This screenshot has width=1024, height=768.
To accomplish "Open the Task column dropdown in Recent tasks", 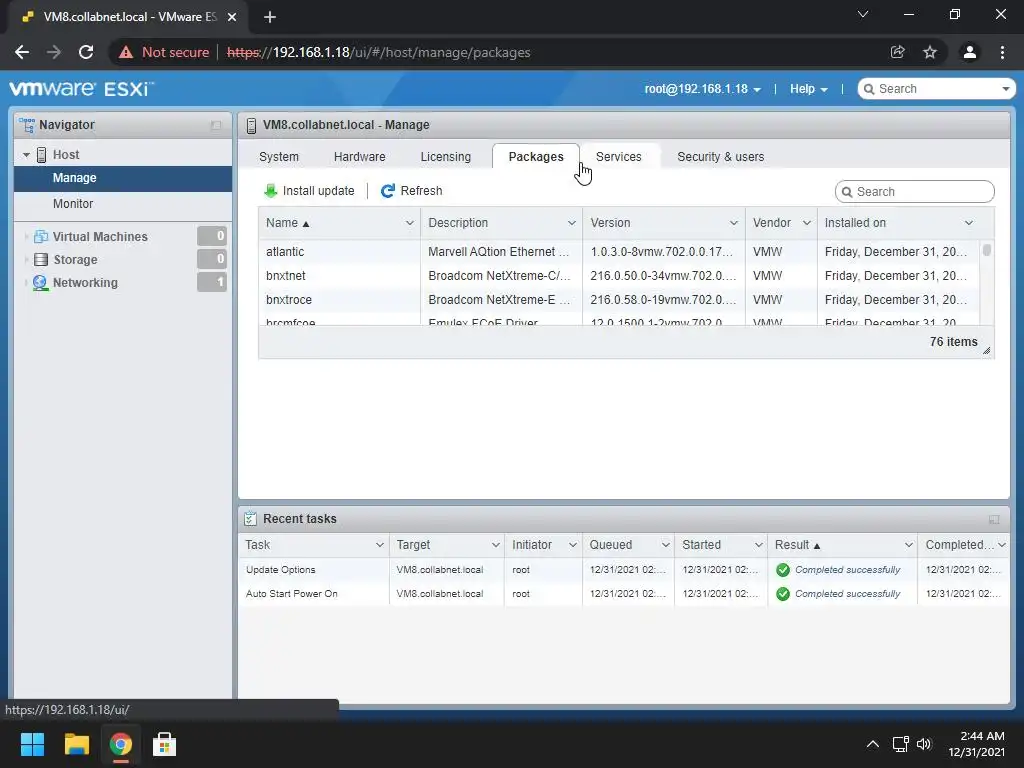I will 379,545.
